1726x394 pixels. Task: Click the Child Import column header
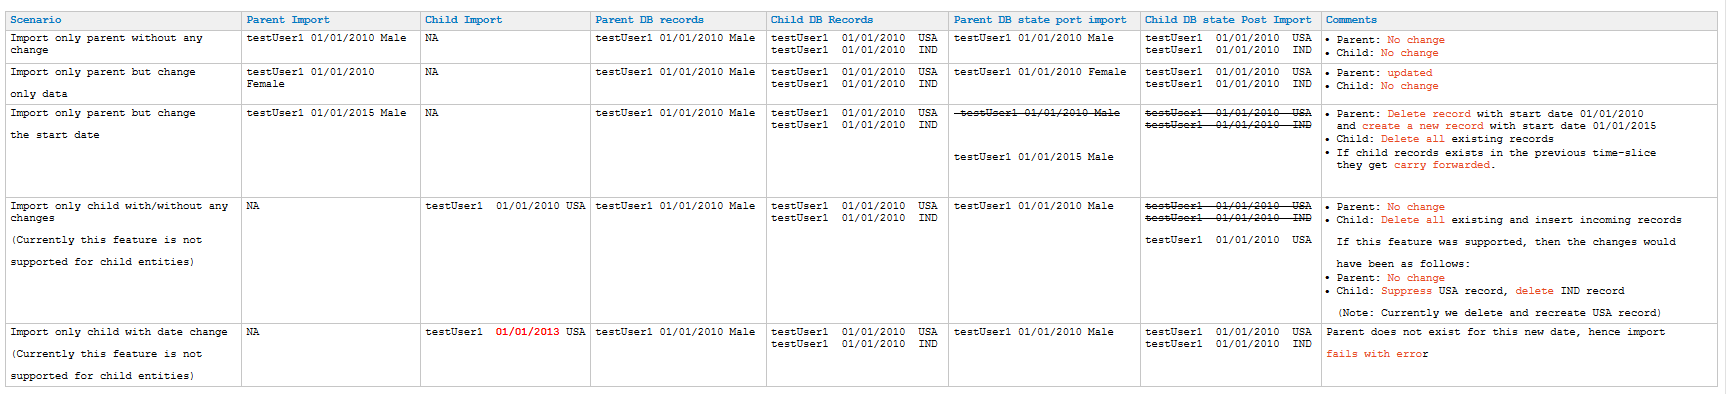point(463,20)
